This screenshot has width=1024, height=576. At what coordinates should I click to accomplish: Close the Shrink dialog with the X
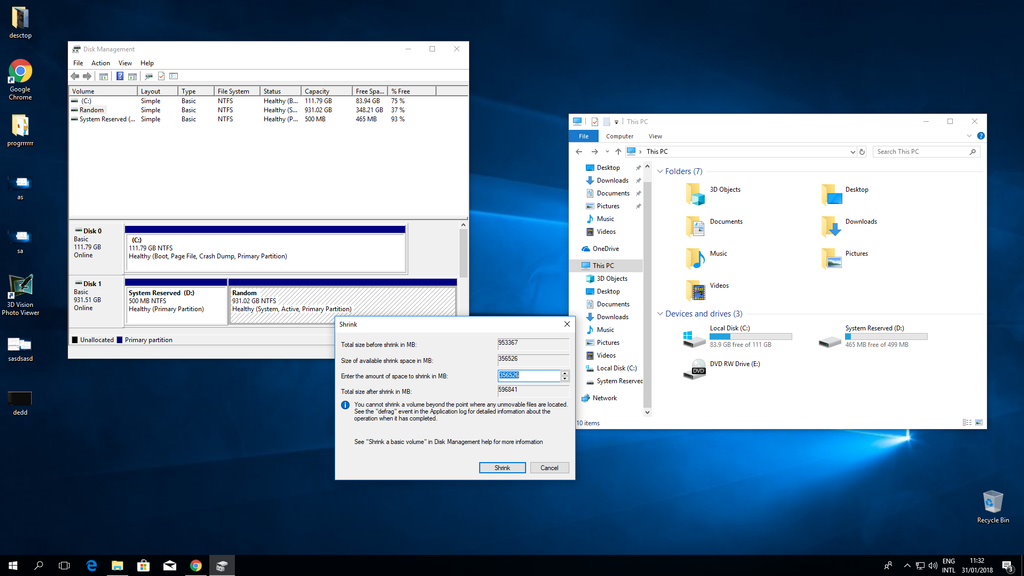click(567, 324)
